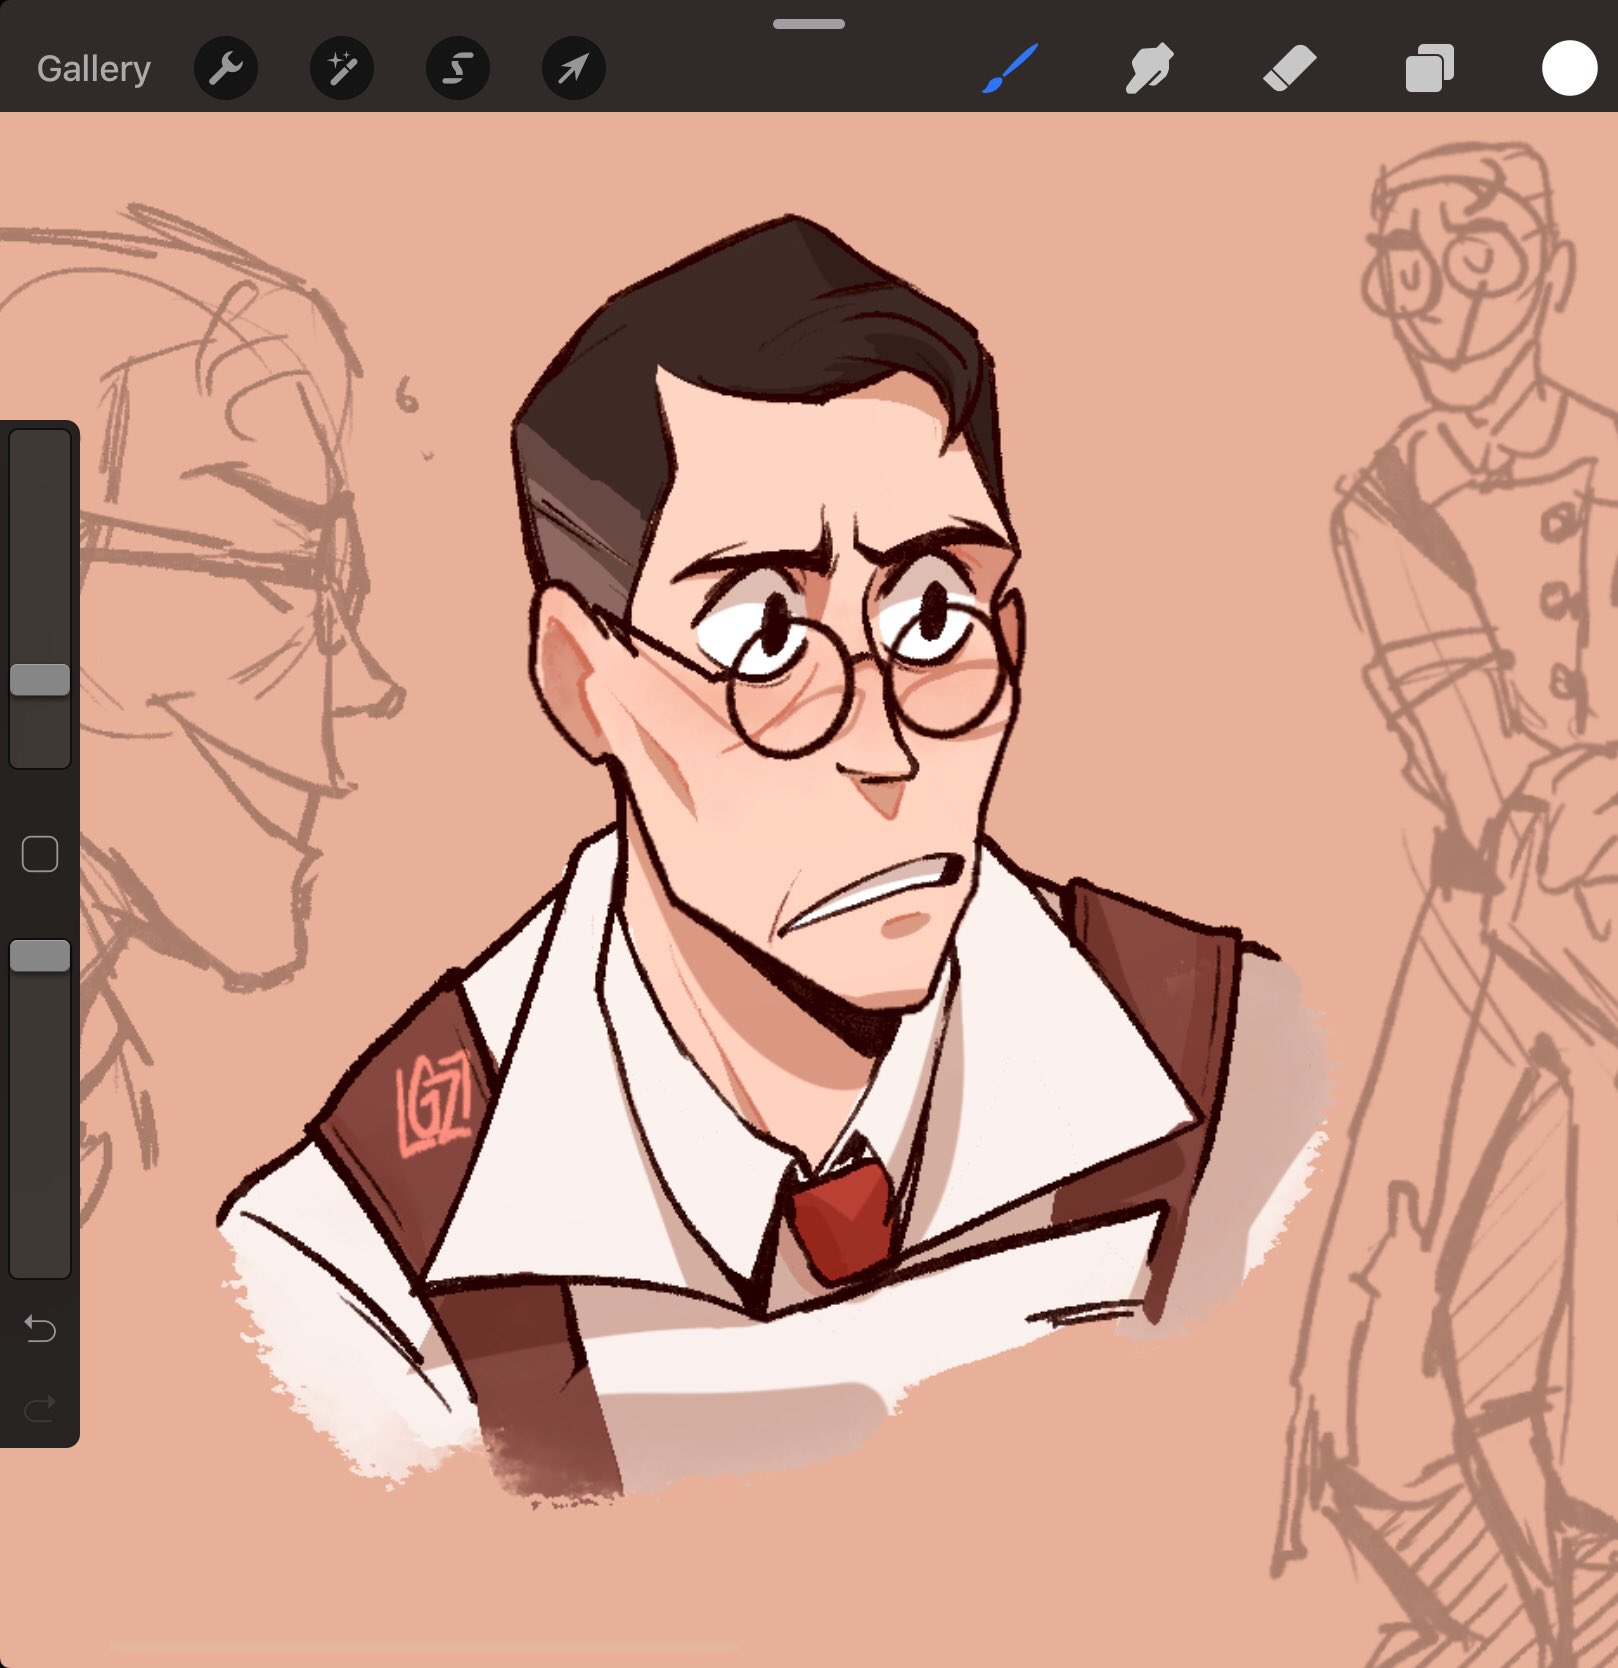Select the Transform arrow tool
This screenshot has width=1618, height=1668.
(573, 68)
